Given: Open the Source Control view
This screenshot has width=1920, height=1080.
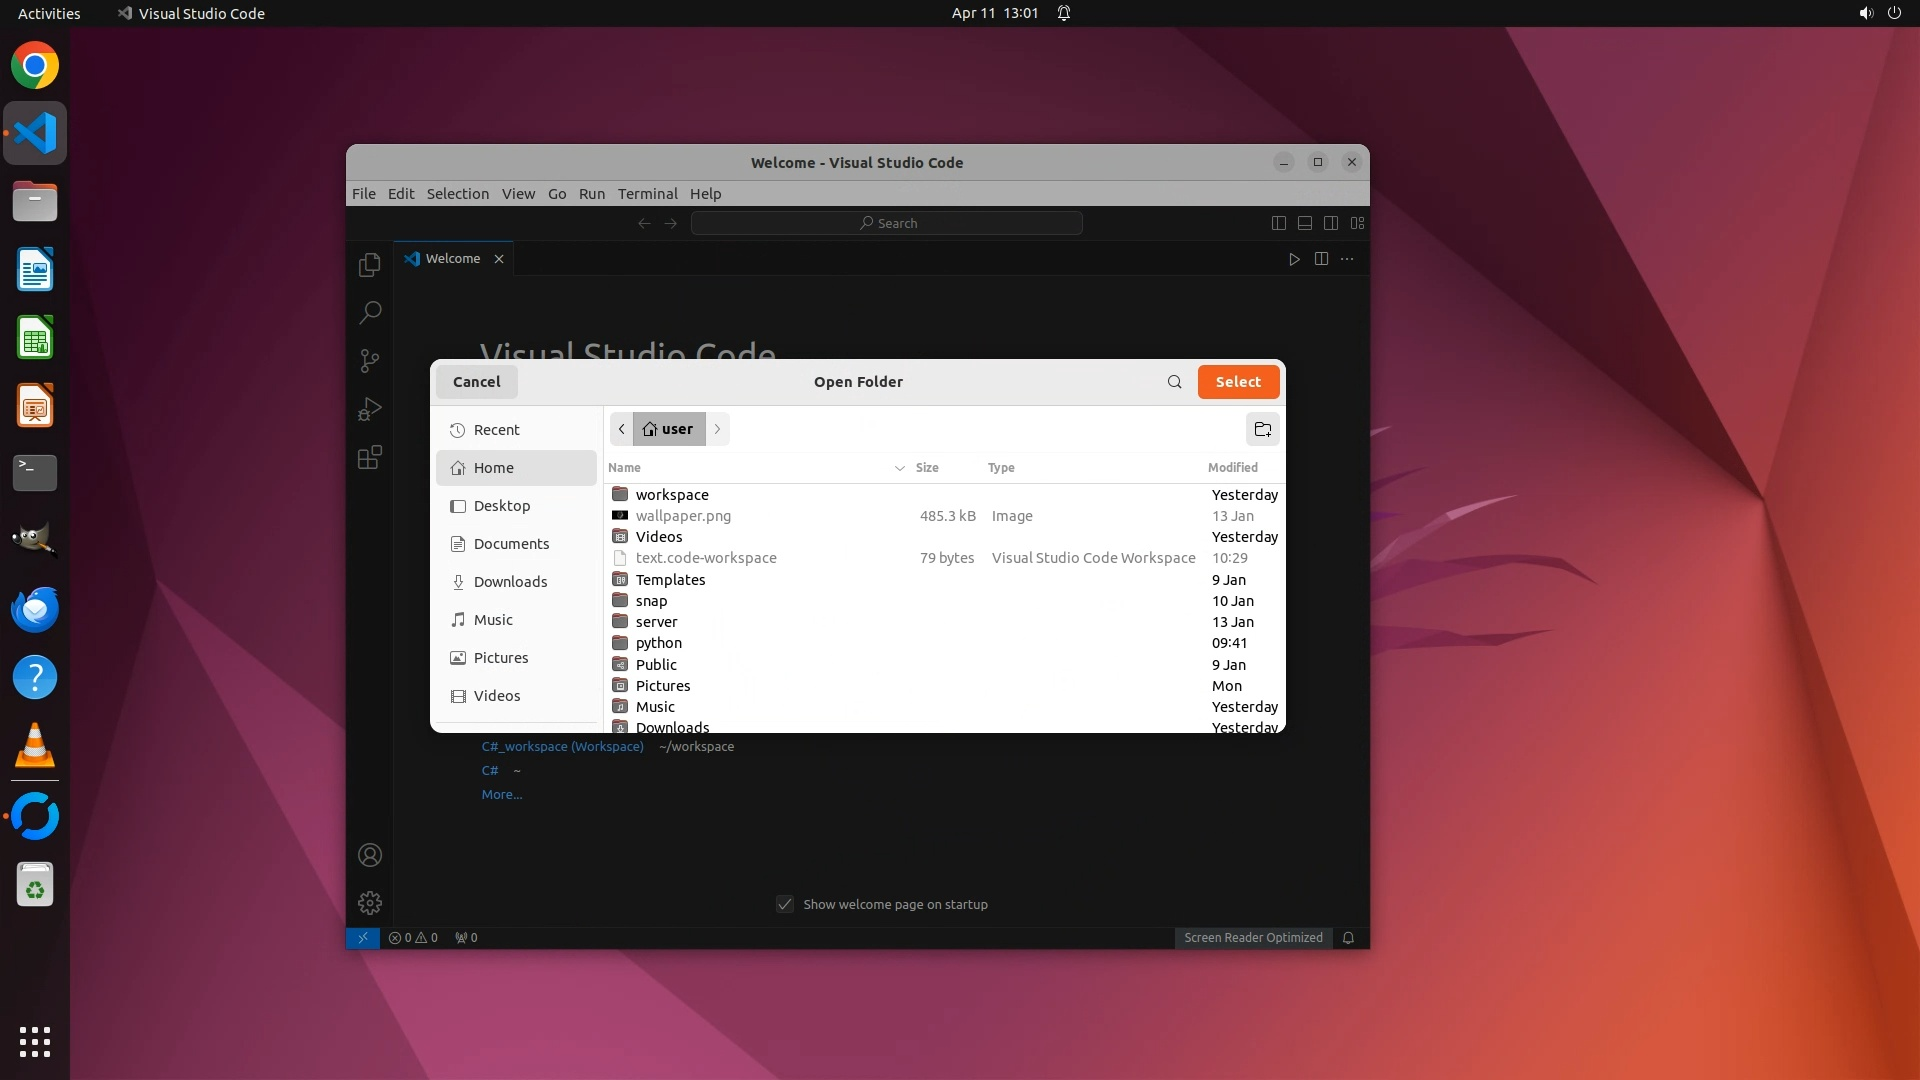Looking at the screenshot, I should (x=369, y=360).
